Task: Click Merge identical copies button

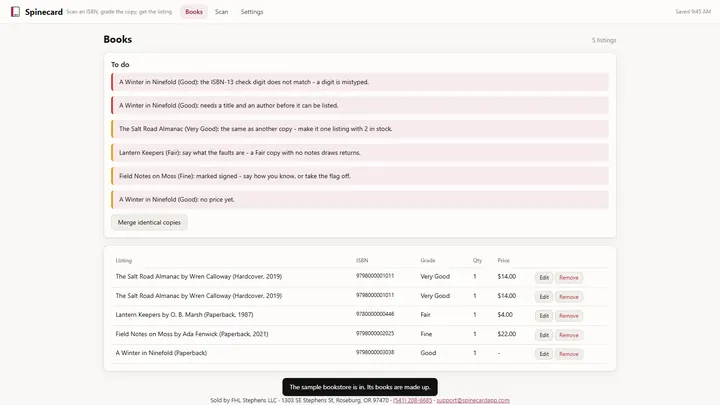Action: point(149,222)
